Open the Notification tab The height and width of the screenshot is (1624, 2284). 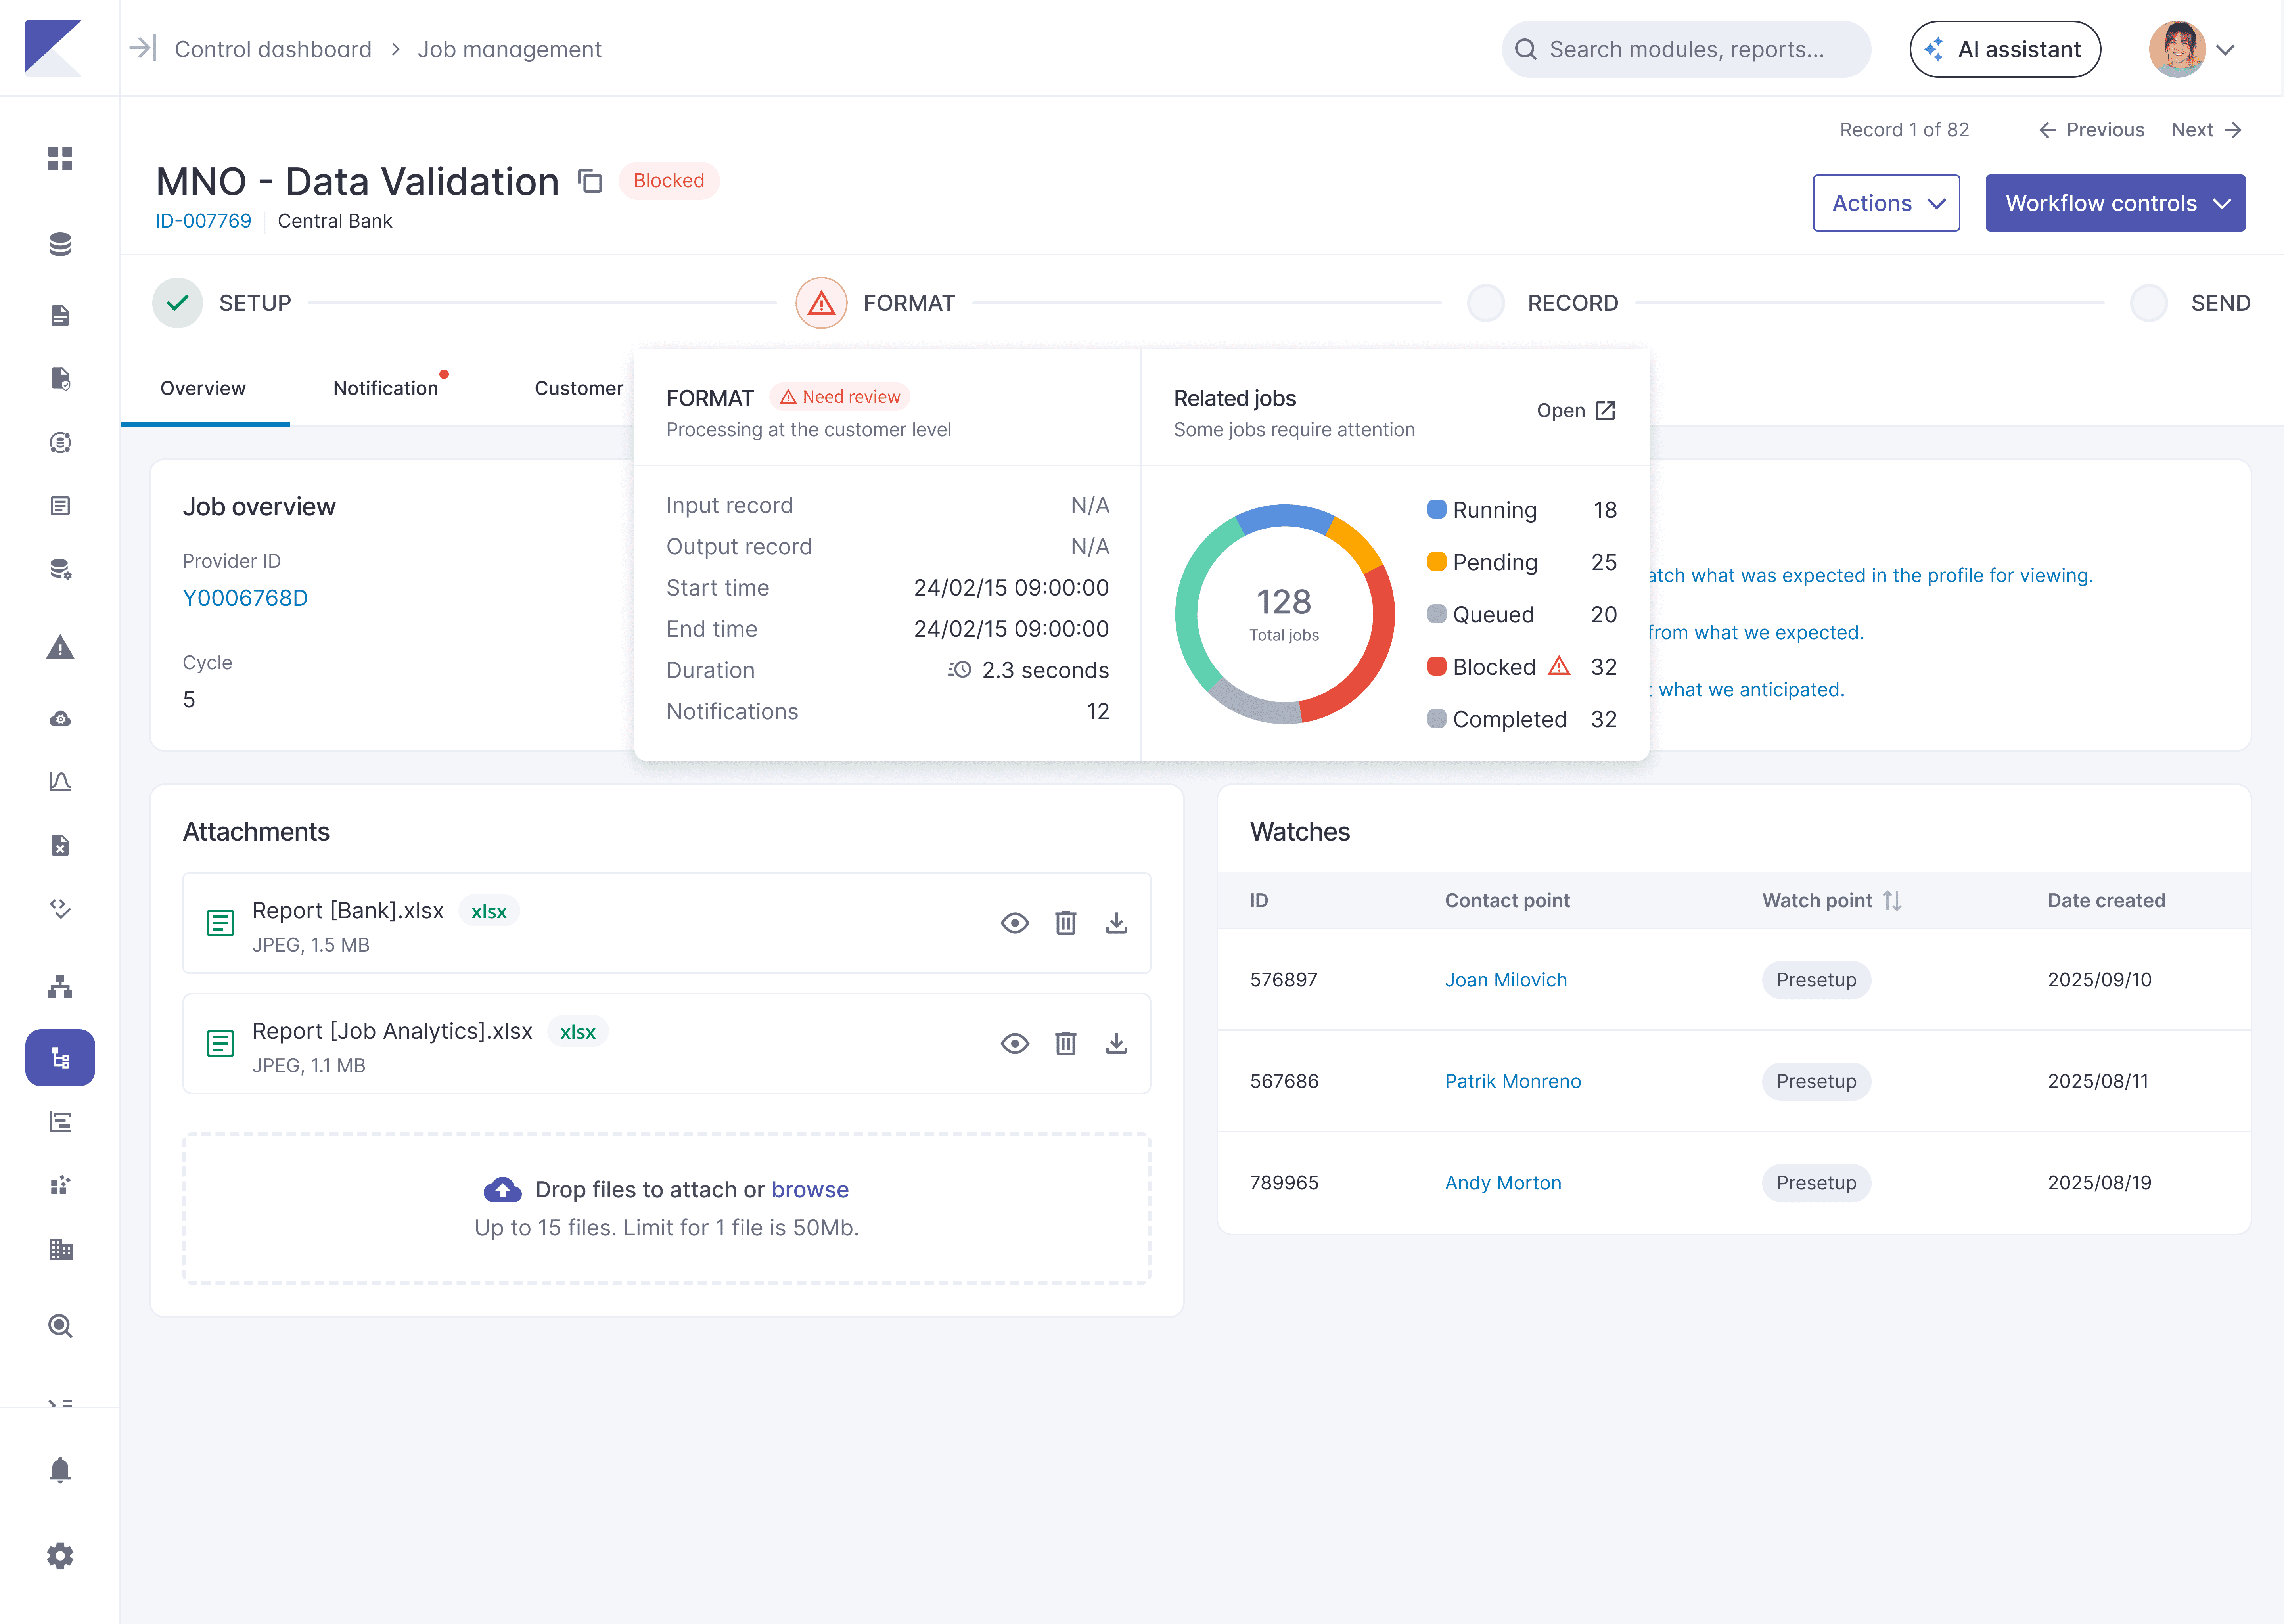(386, 388)
